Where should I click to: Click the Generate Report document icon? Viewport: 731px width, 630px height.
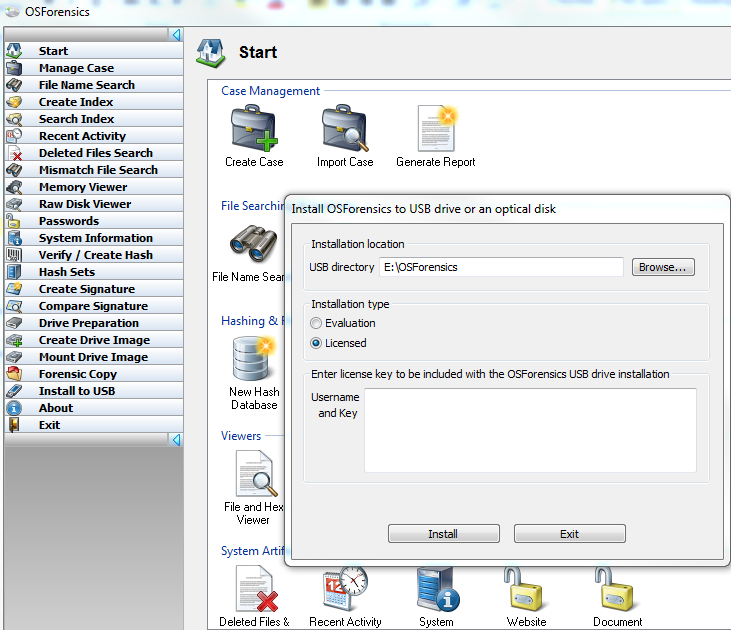436,128
